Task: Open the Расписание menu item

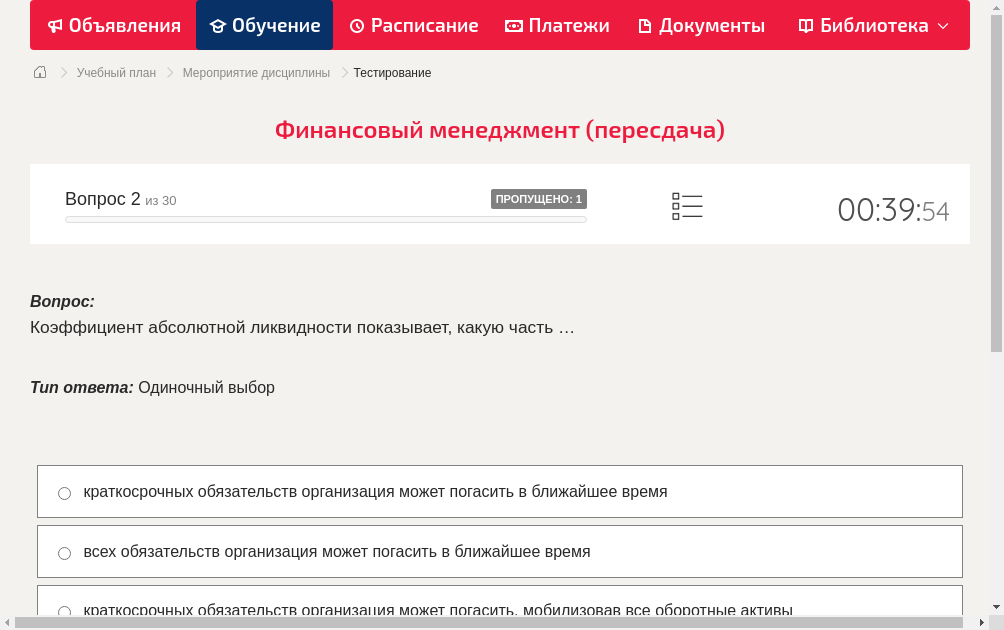Action: tap(413, 25)
